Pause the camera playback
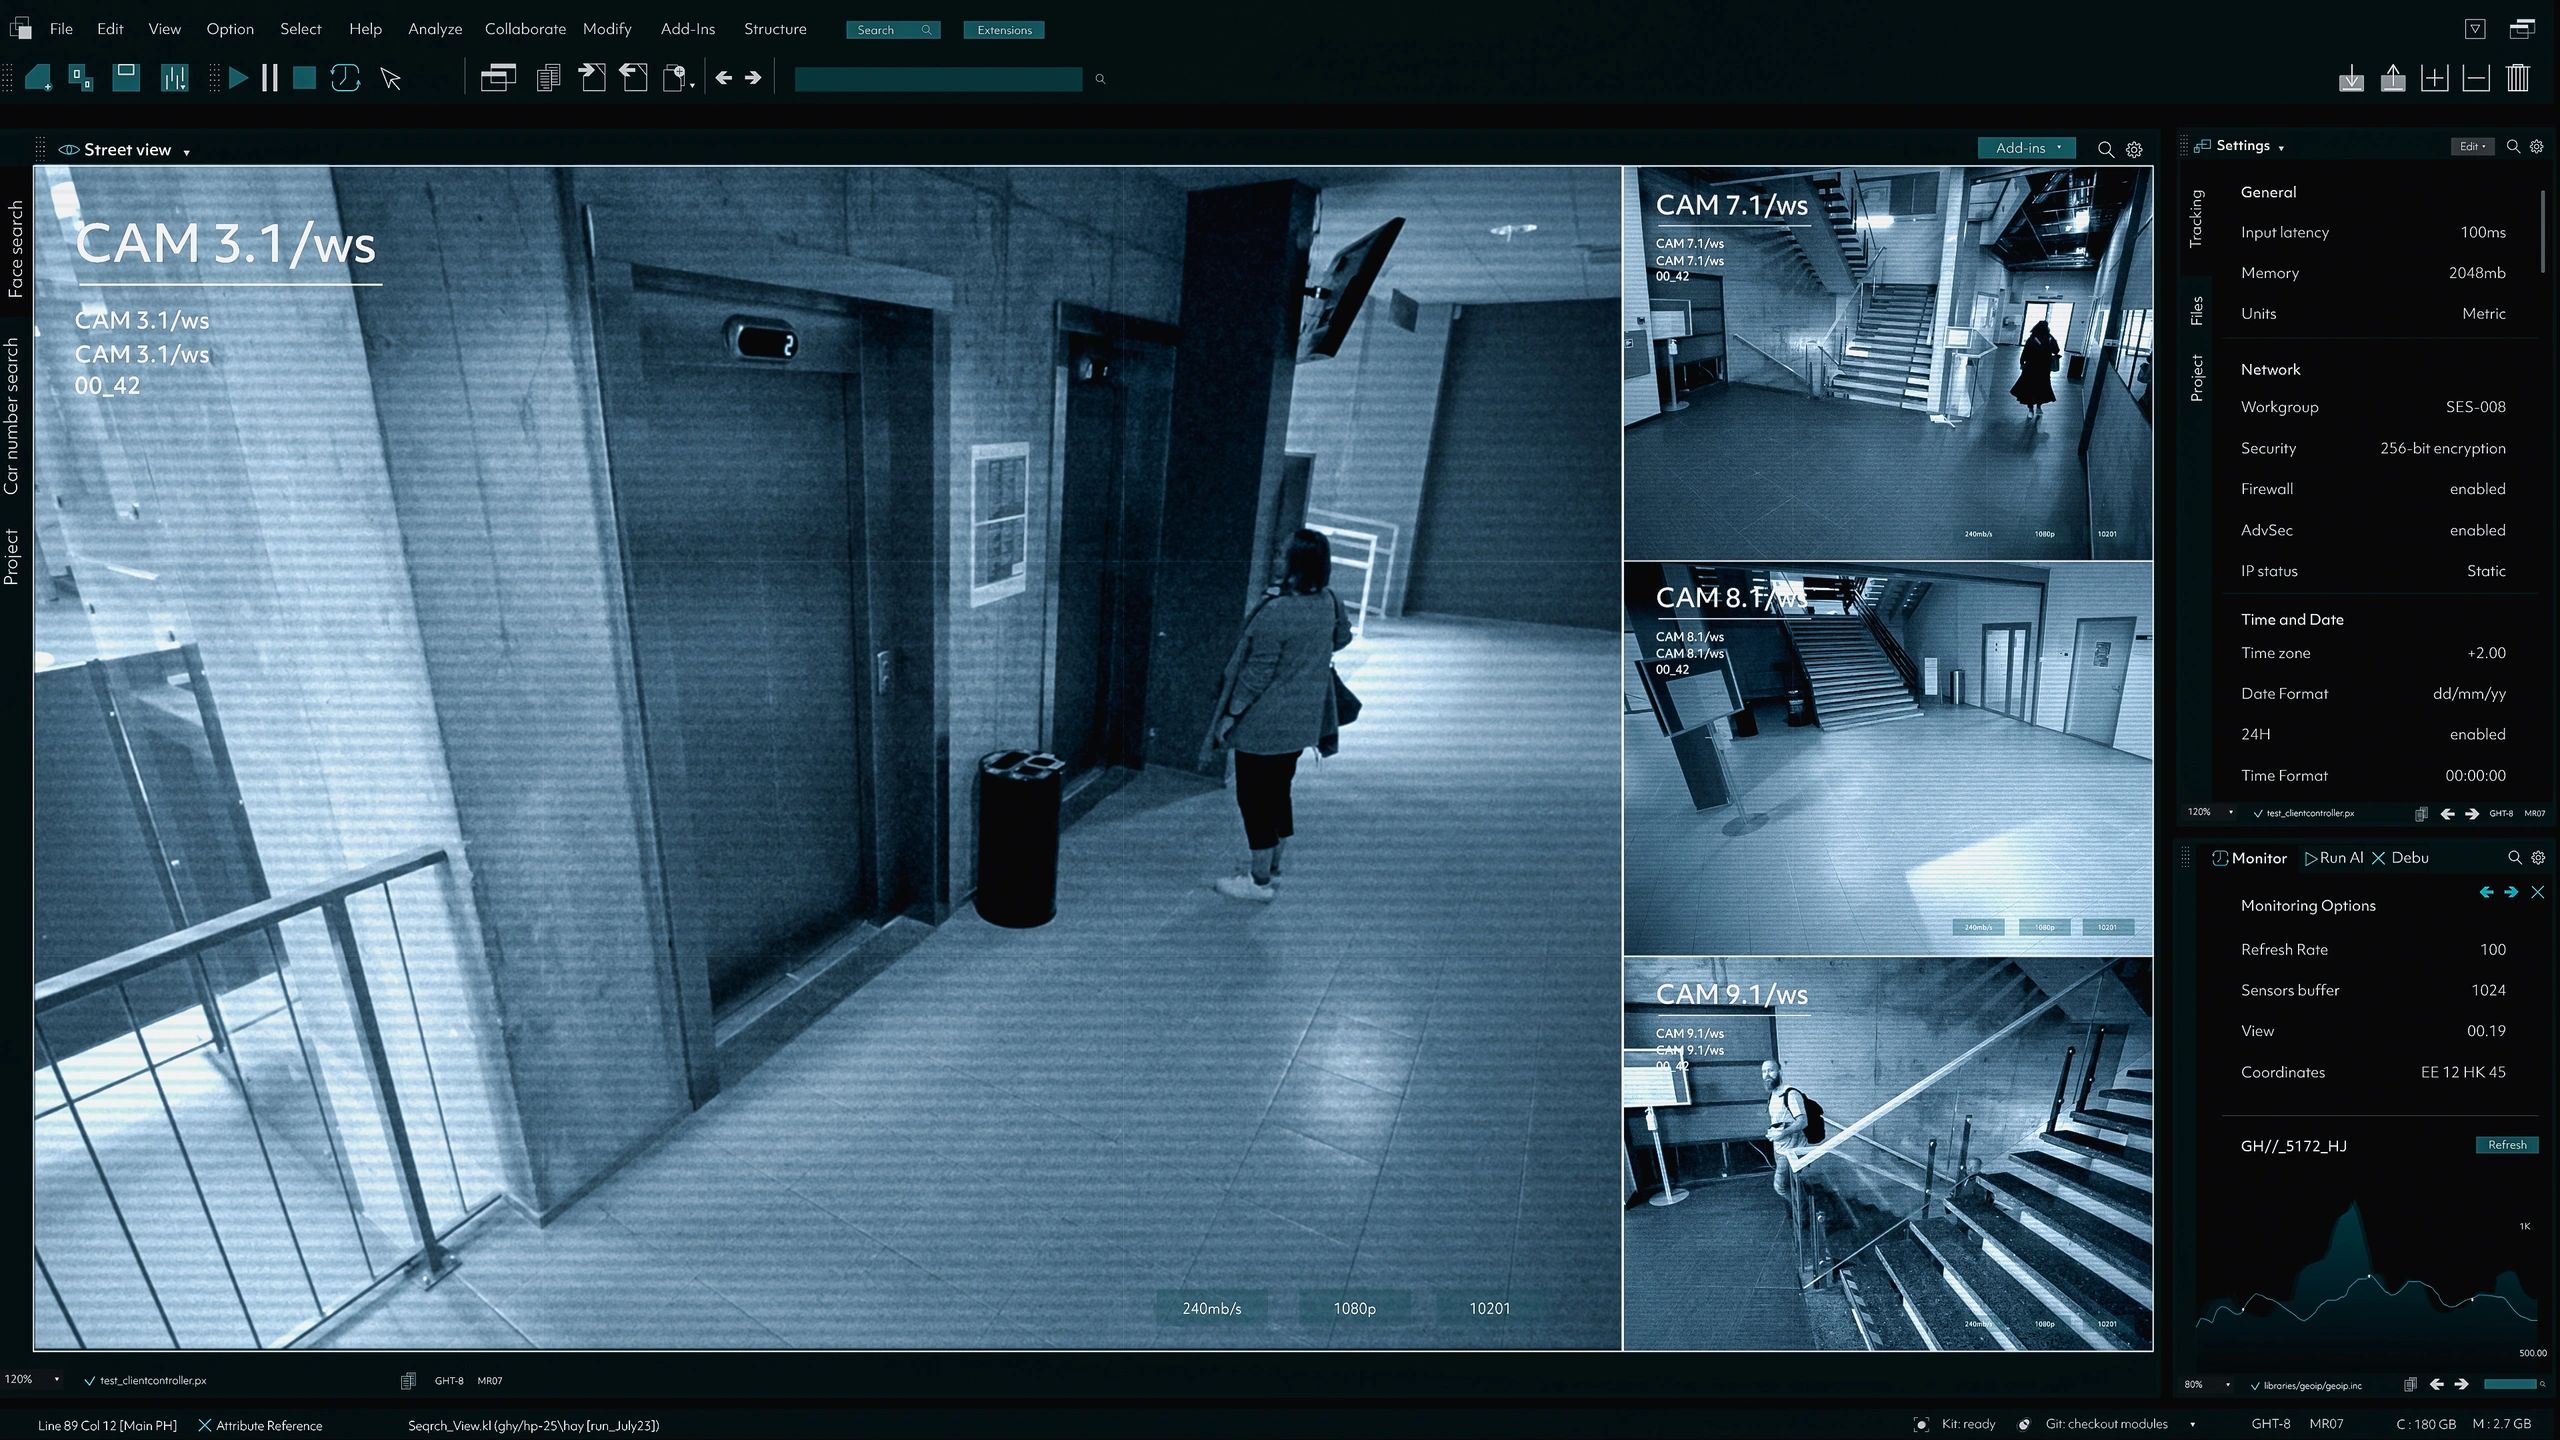The width and height of the screenshot is (2560, 1440). 270,78
